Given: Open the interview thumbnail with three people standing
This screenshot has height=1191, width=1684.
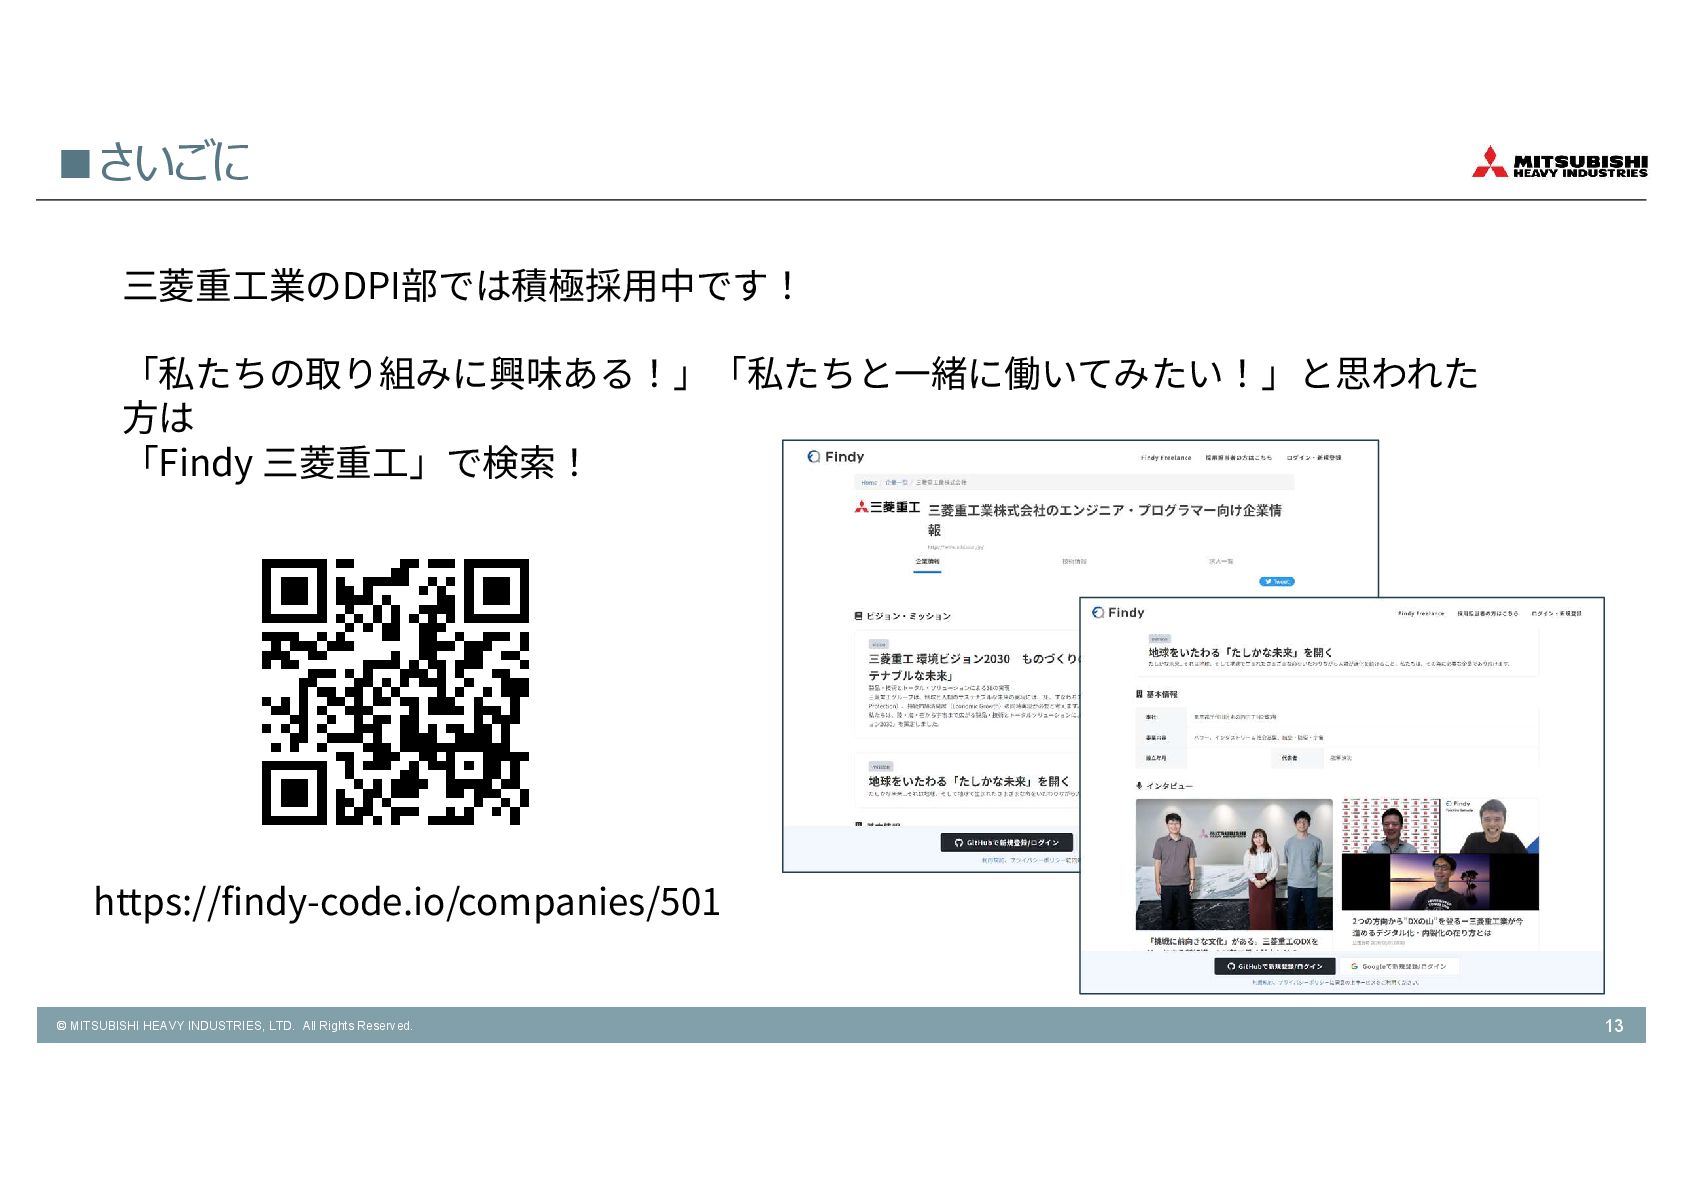Looking at the screenshot, I should [x=1234, y=865].
